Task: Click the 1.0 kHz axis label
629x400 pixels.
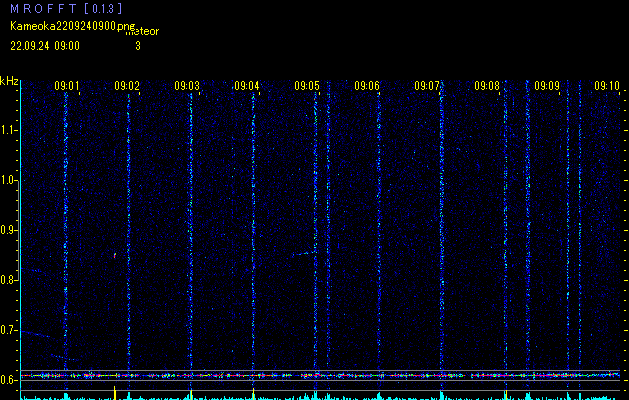Action: (8, 180)
